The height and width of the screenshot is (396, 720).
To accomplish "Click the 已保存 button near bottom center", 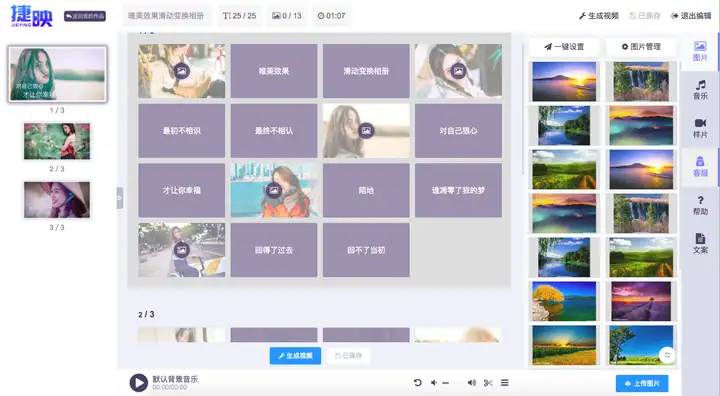I will [x=349, y=356].
